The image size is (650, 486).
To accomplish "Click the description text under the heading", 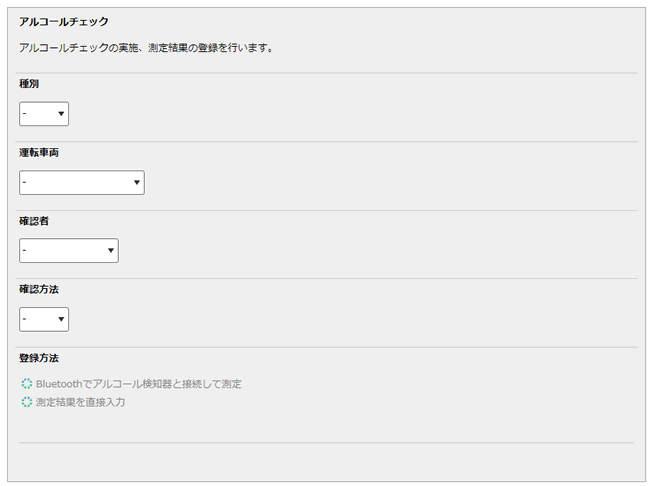I will 146,47.
